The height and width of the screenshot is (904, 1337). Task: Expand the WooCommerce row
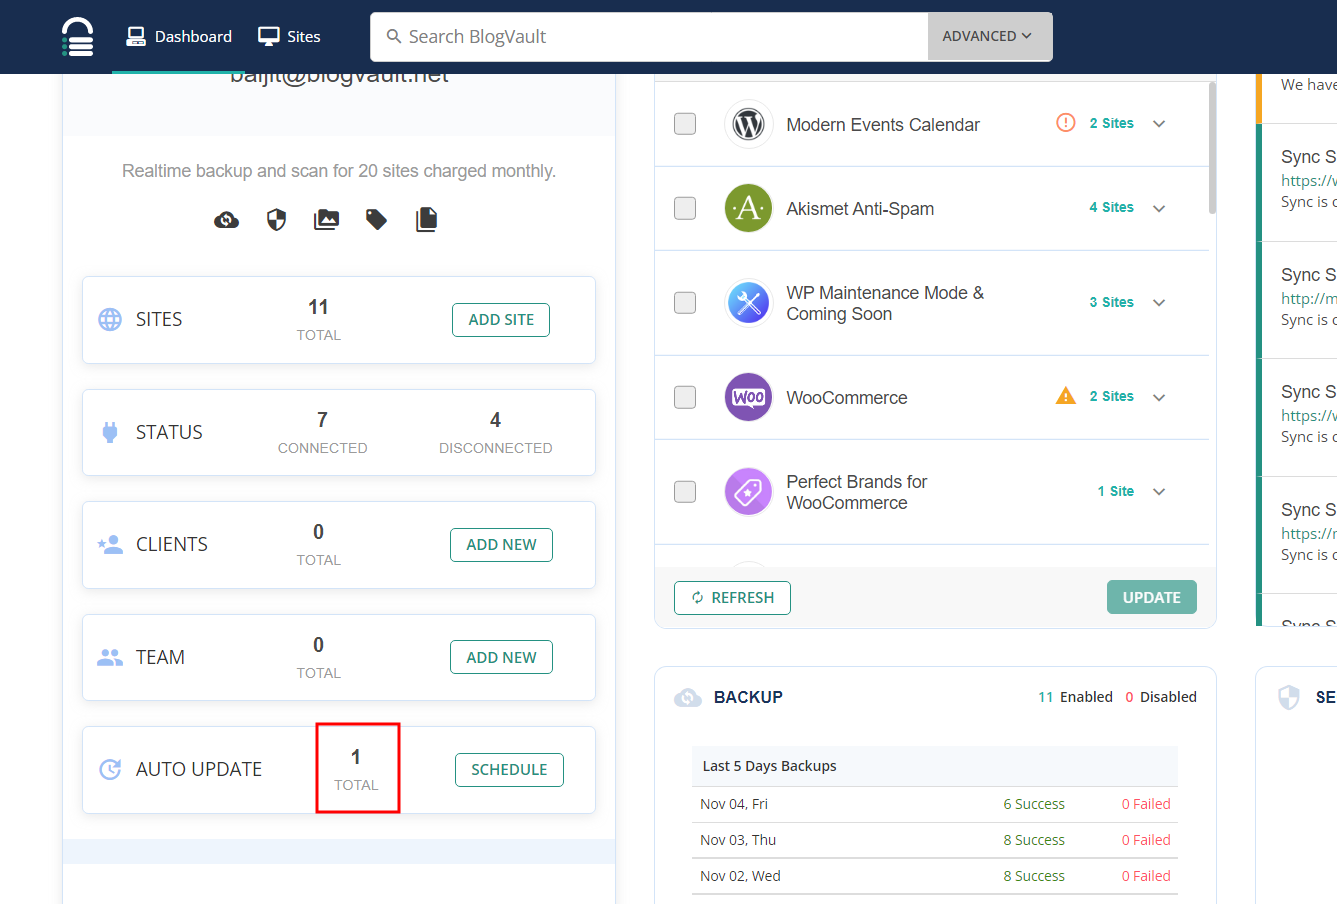click(x=1160, y=398)
